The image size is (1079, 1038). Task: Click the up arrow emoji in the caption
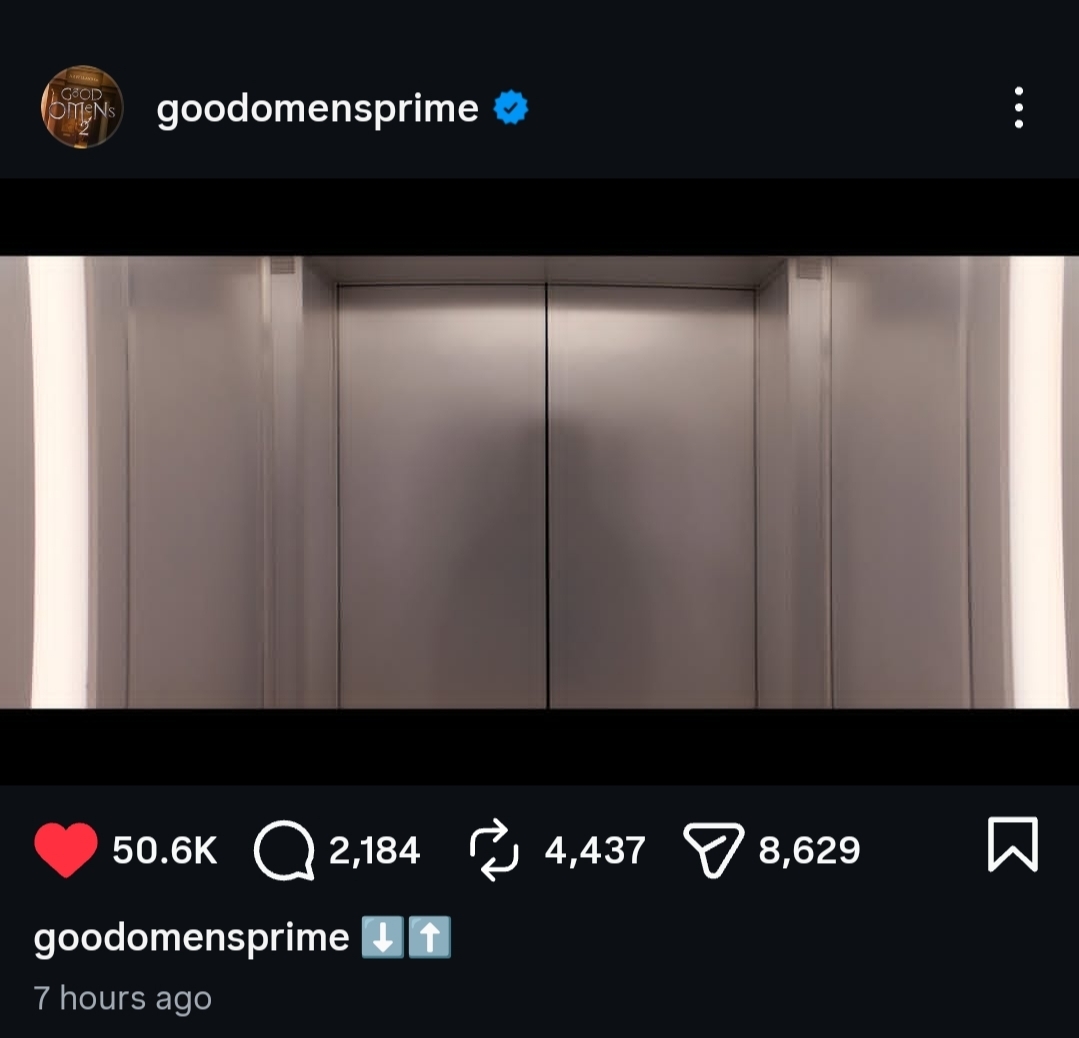(430, 938)
